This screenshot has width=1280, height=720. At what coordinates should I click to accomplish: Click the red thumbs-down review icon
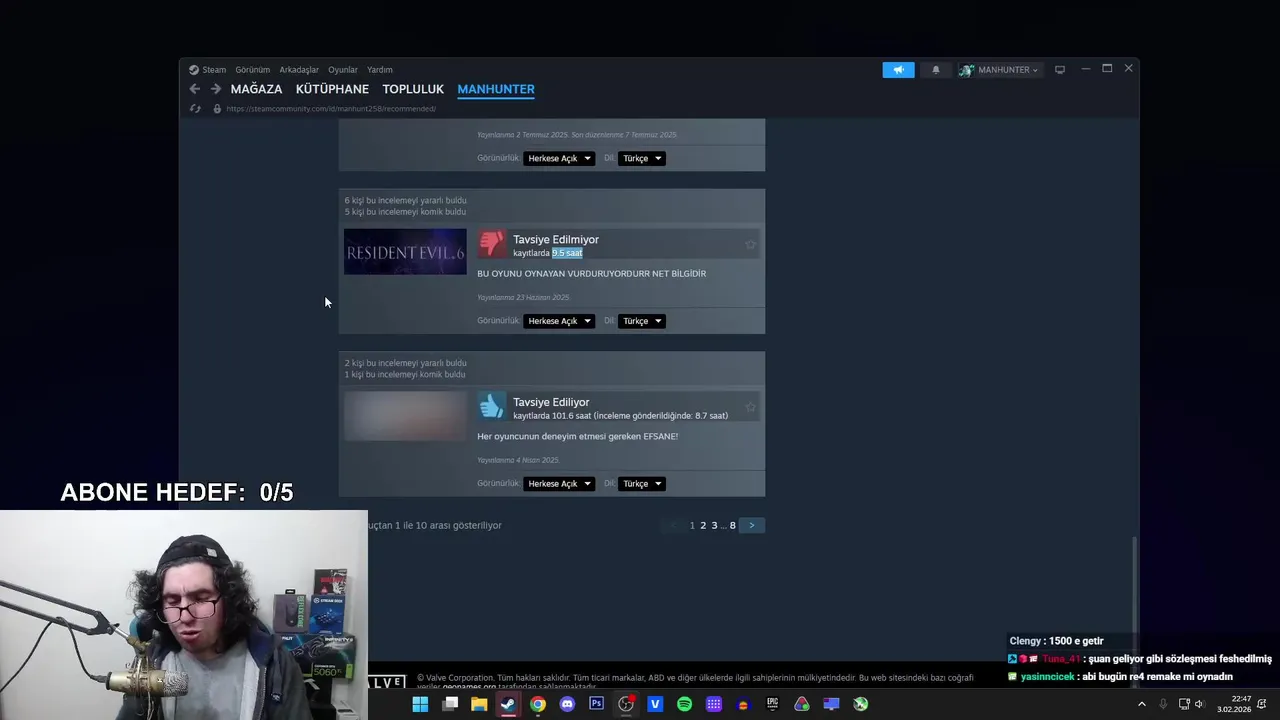pos(492,245)
